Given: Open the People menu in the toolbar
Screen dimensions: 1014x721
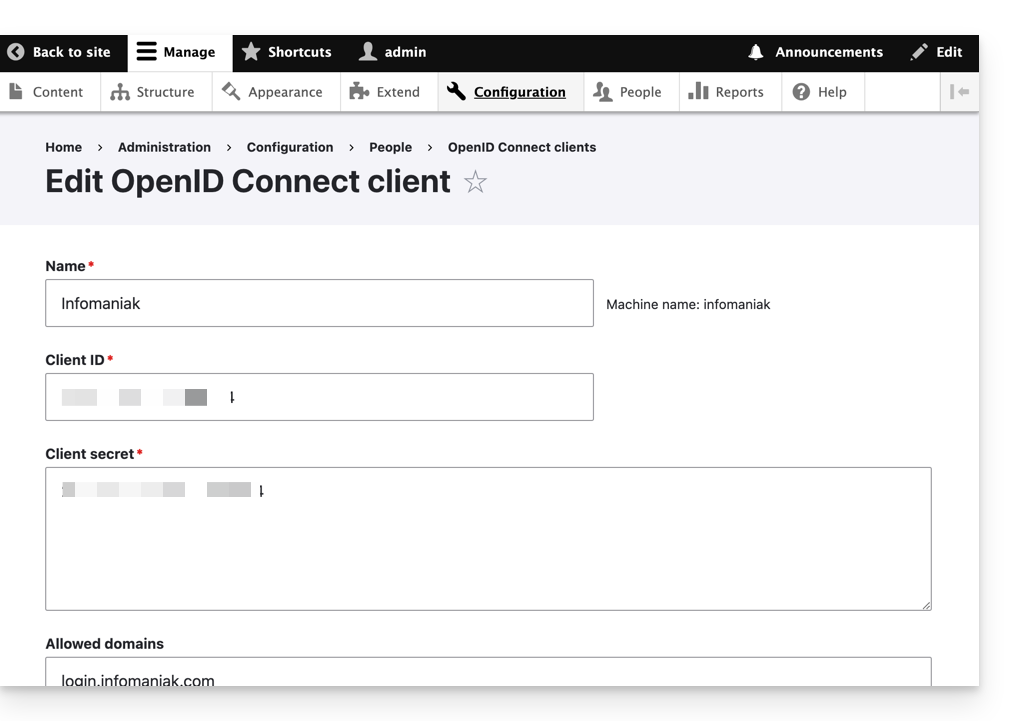Looking at the screenshot, I should (631, 92).
